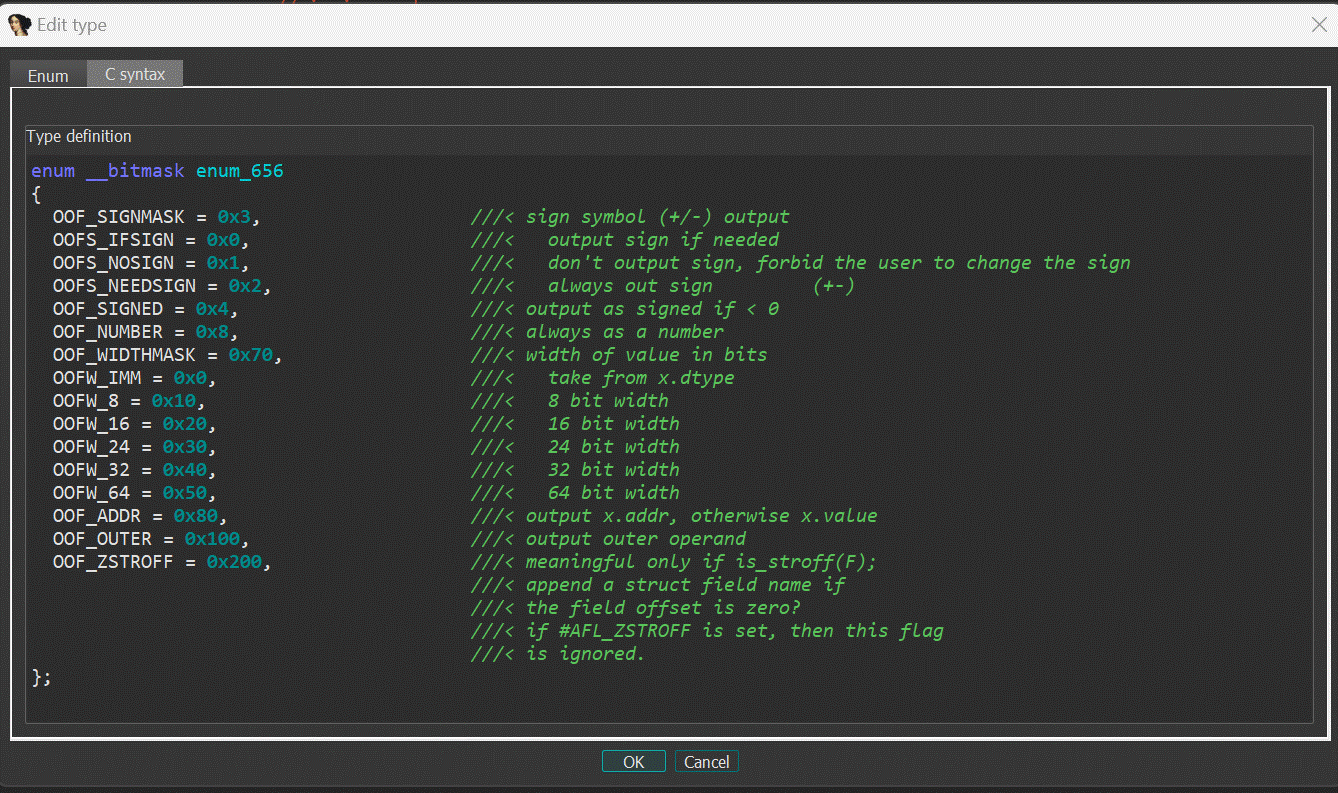This screenshot has height=793, width=1338.
Task: Click the enum_656 type name
Action: click(239, 171)
